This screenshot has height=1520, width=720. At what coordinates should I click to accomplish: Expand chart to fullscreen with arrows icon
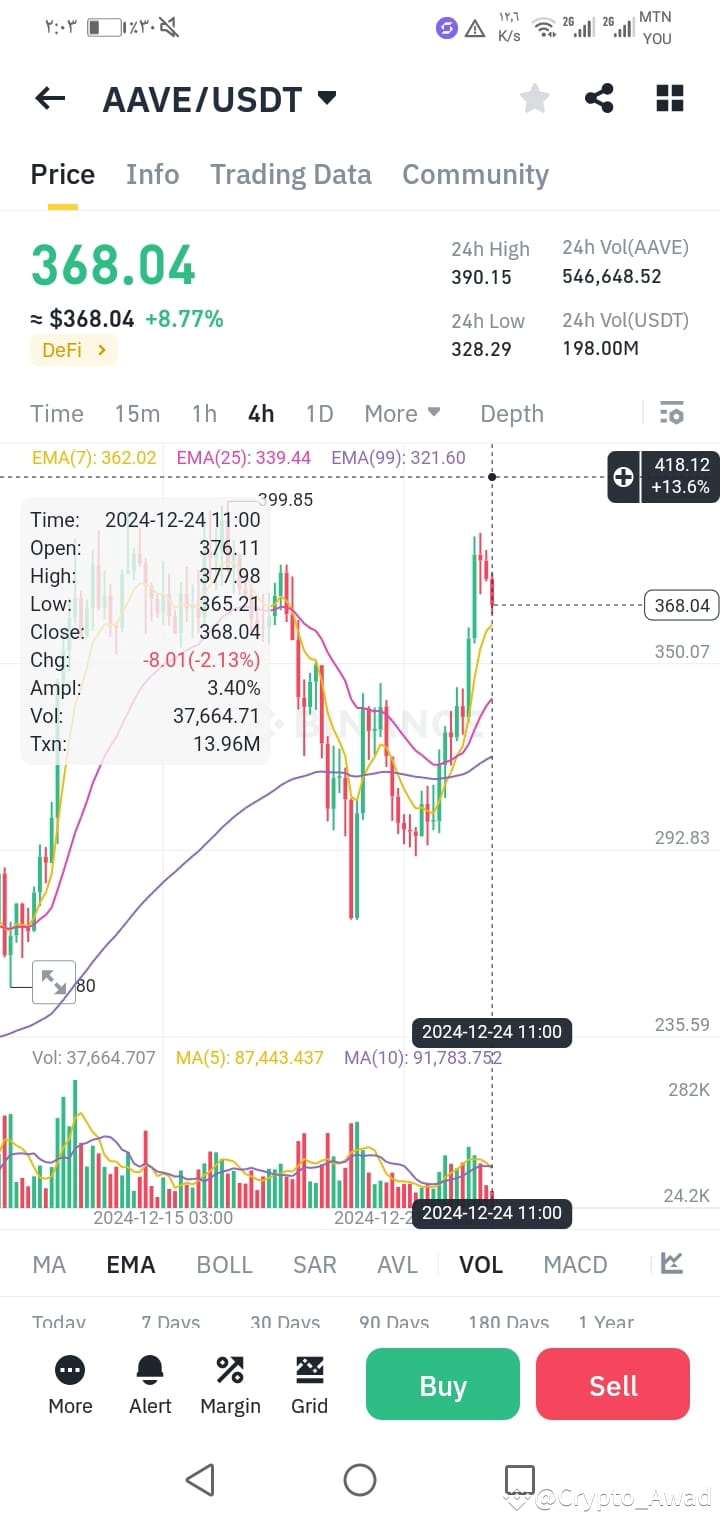(x=54, y=982)
